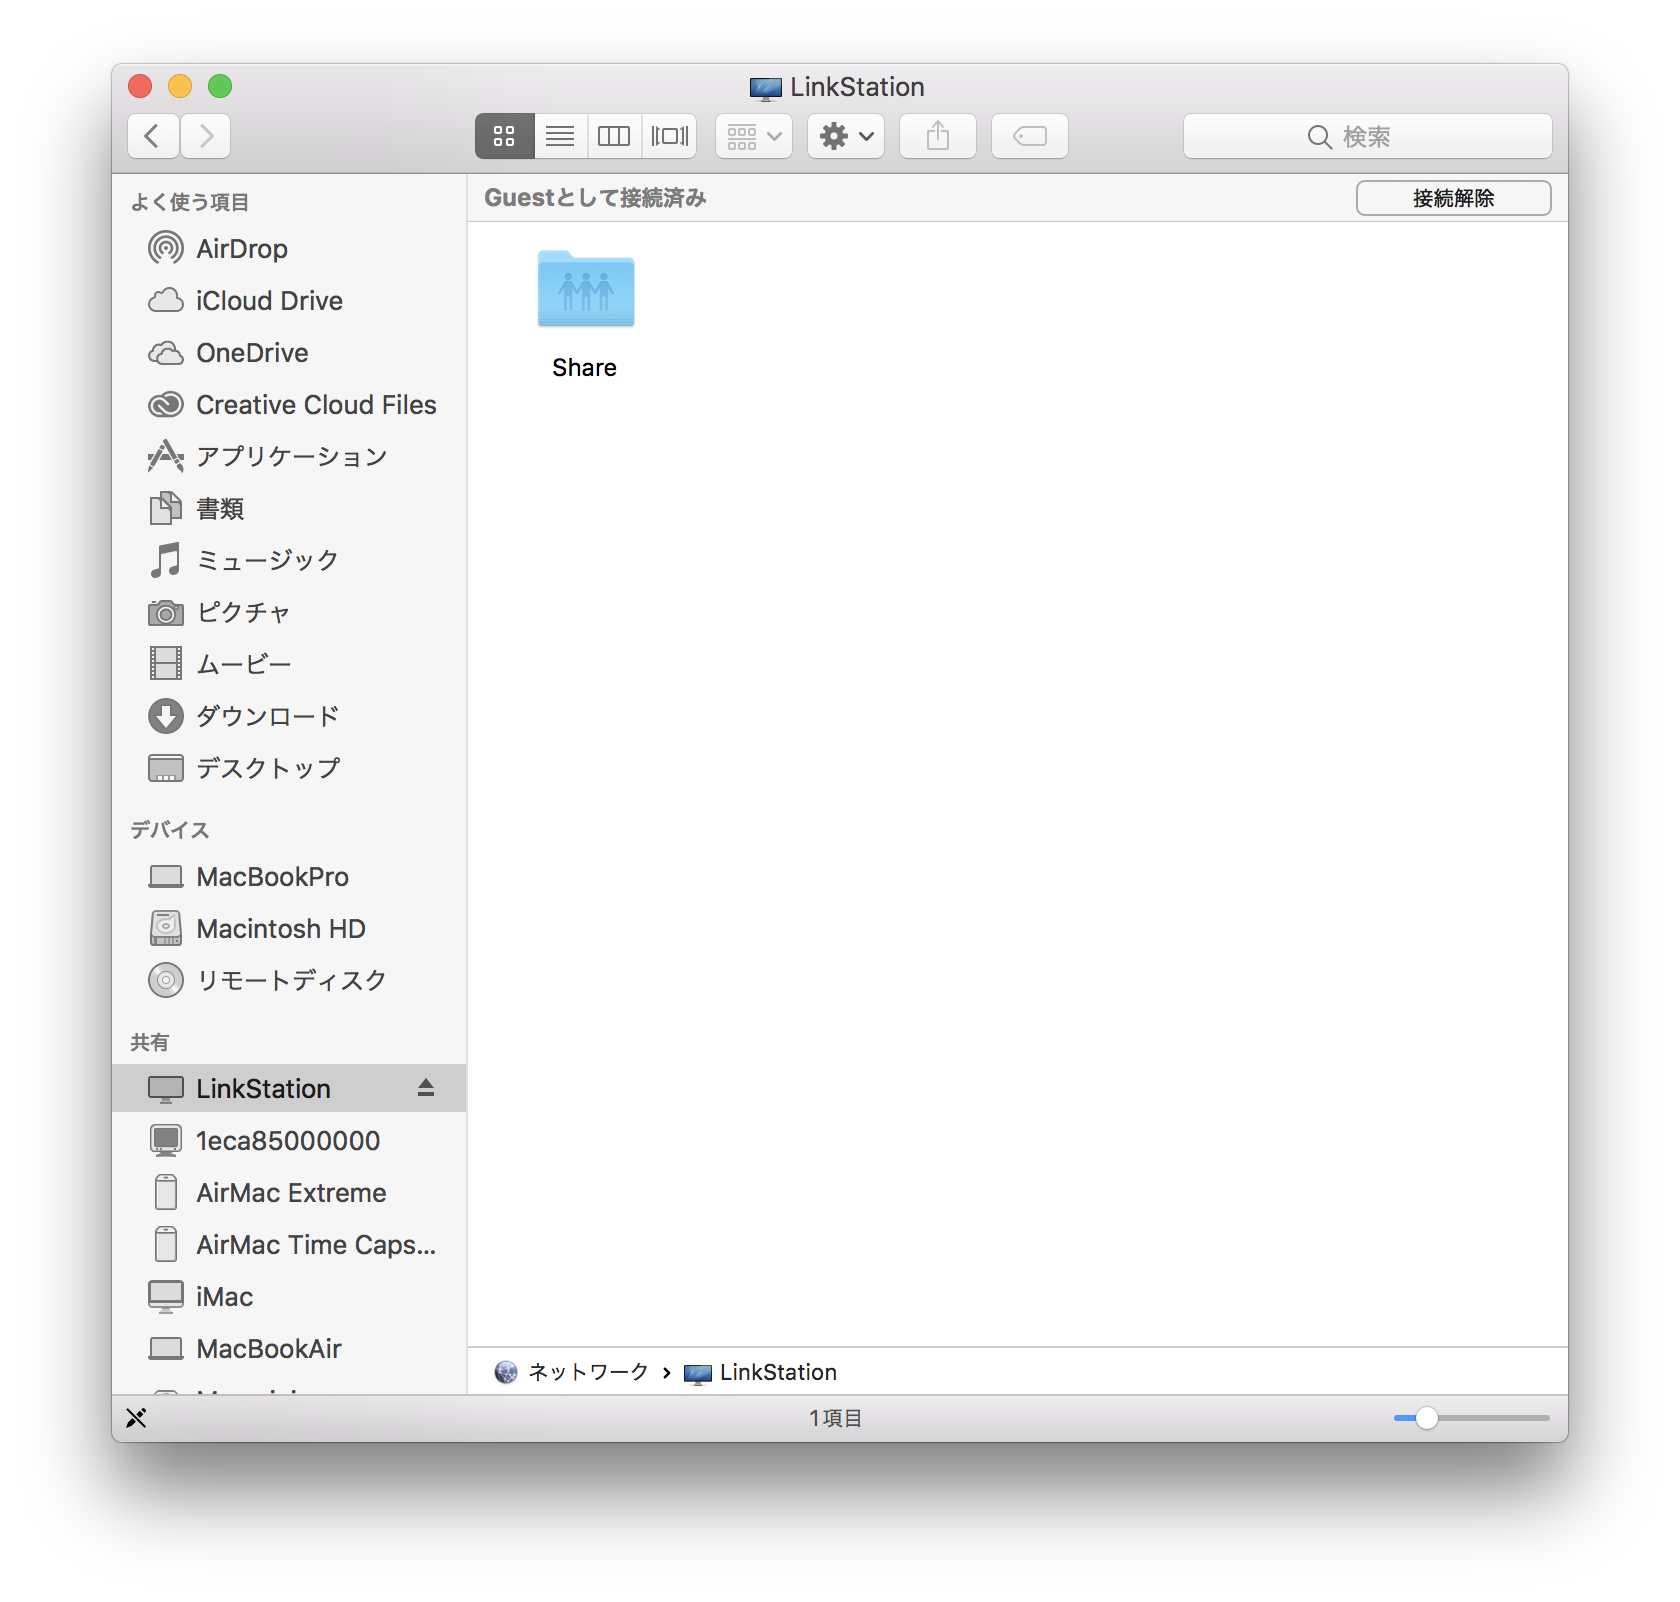
Task: Open ダウンロード in the sidebar
Action: [x=289, y=716]
